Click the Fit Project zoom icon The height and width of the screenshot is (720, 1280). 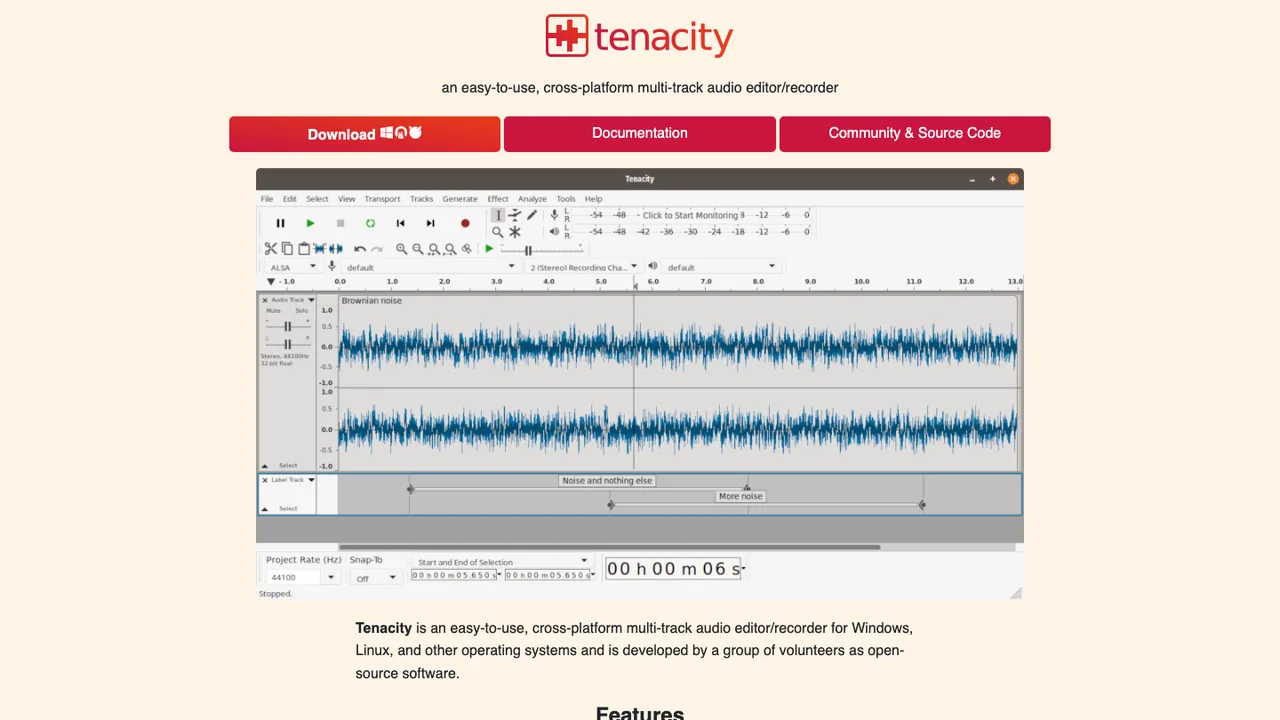pos(450,249)
